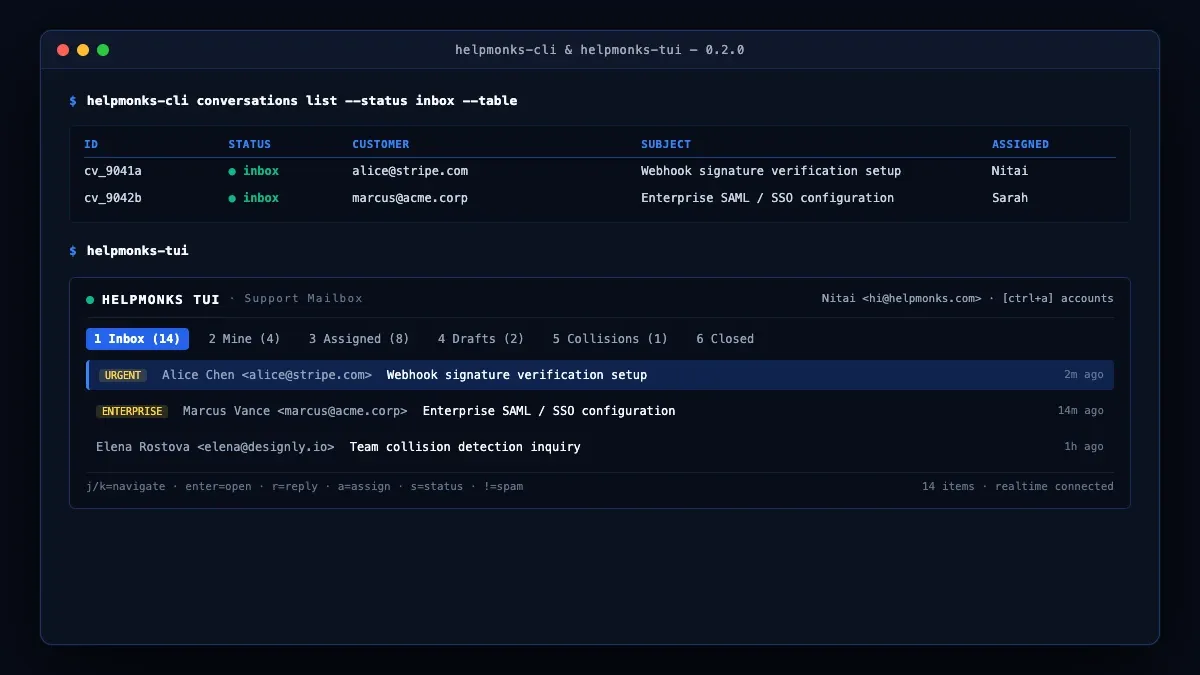
Task: Click the enter=open shortcut hint
Action: click(x=219, y=486)
